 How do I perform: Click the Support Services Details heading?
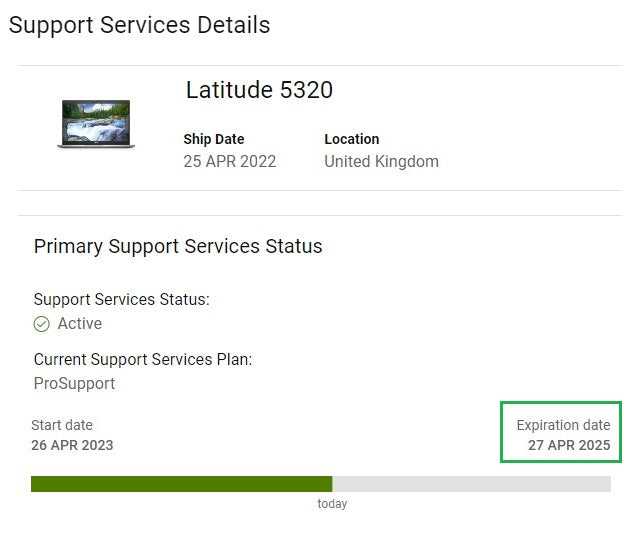click(139, 25)
